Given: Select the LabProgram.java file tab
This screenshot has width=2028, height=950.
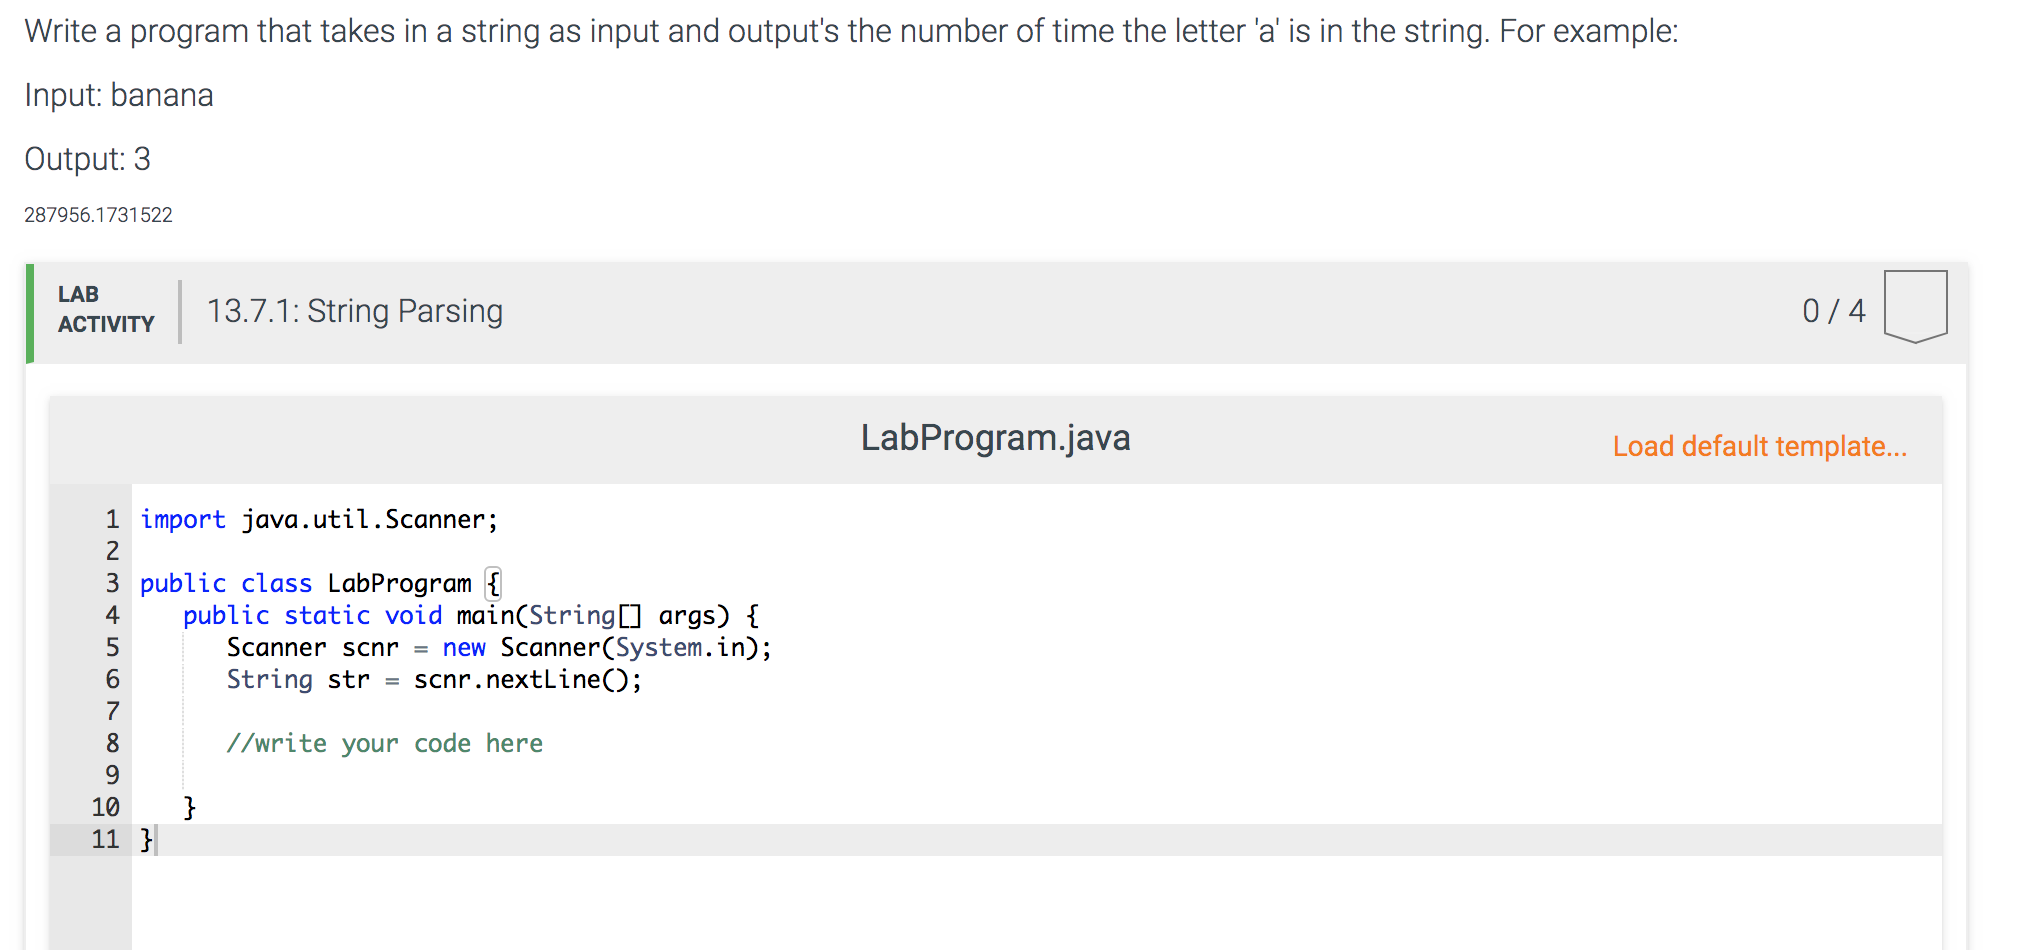Looking at the screenshot, I should pyautogui.click(x=996, y=437).
